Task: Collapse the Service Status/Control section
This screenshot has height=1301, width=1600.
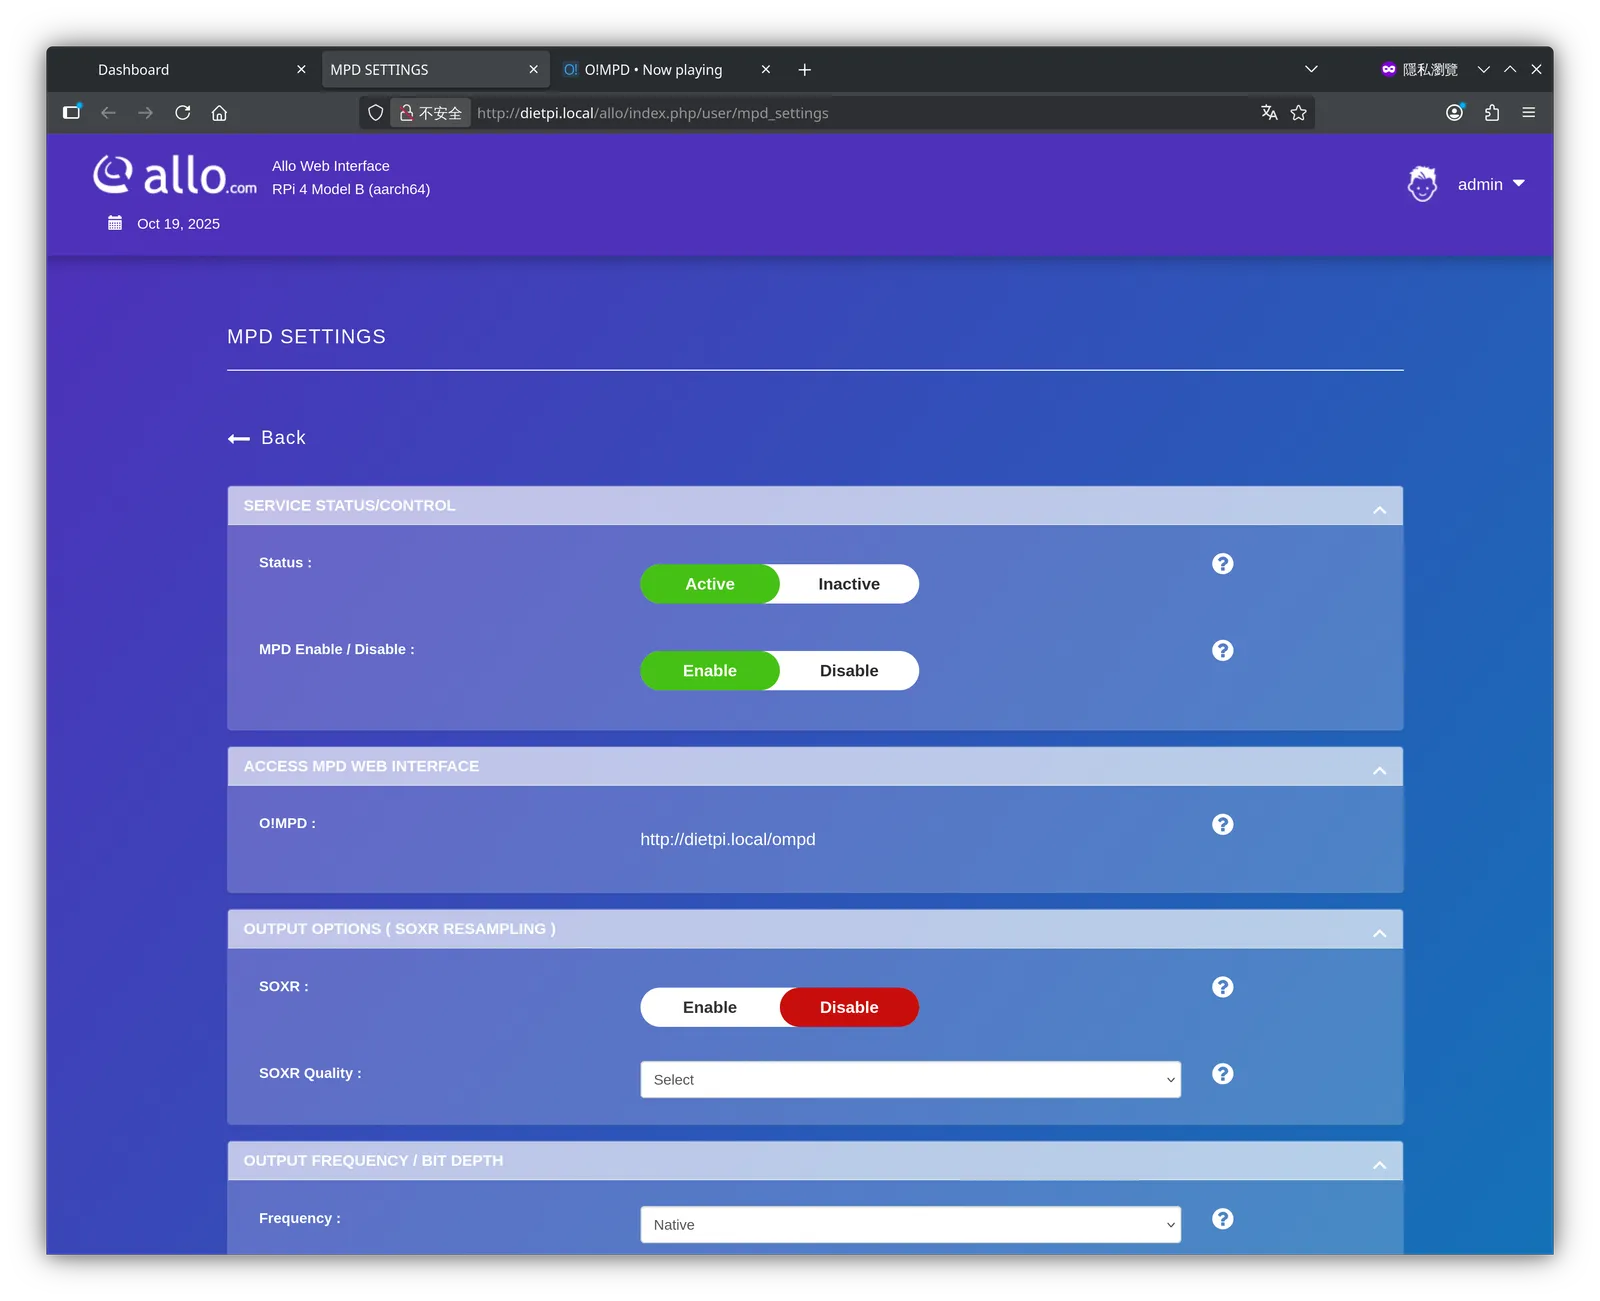Action: tap(1379, 510)
